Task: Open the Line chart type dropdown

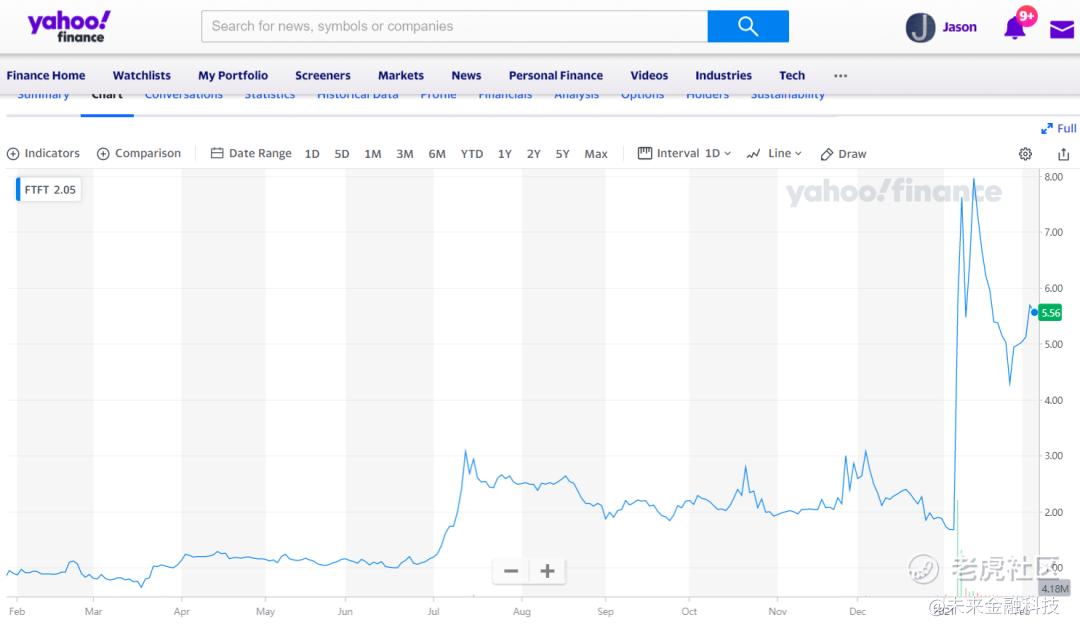Action: click(775, 153)
